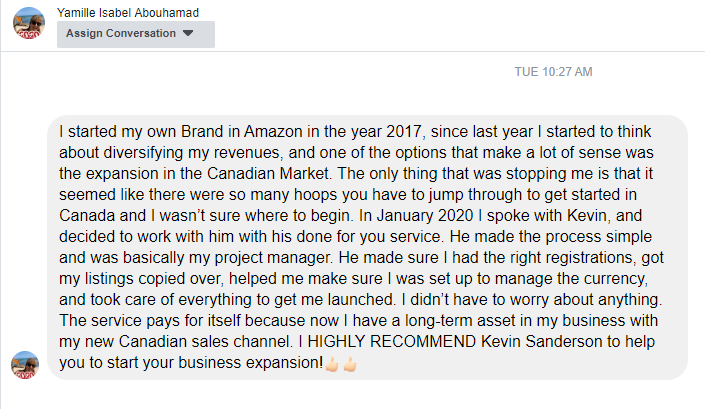
Task: Click the second thumbs-up emoji in the message
Action: 349,363
